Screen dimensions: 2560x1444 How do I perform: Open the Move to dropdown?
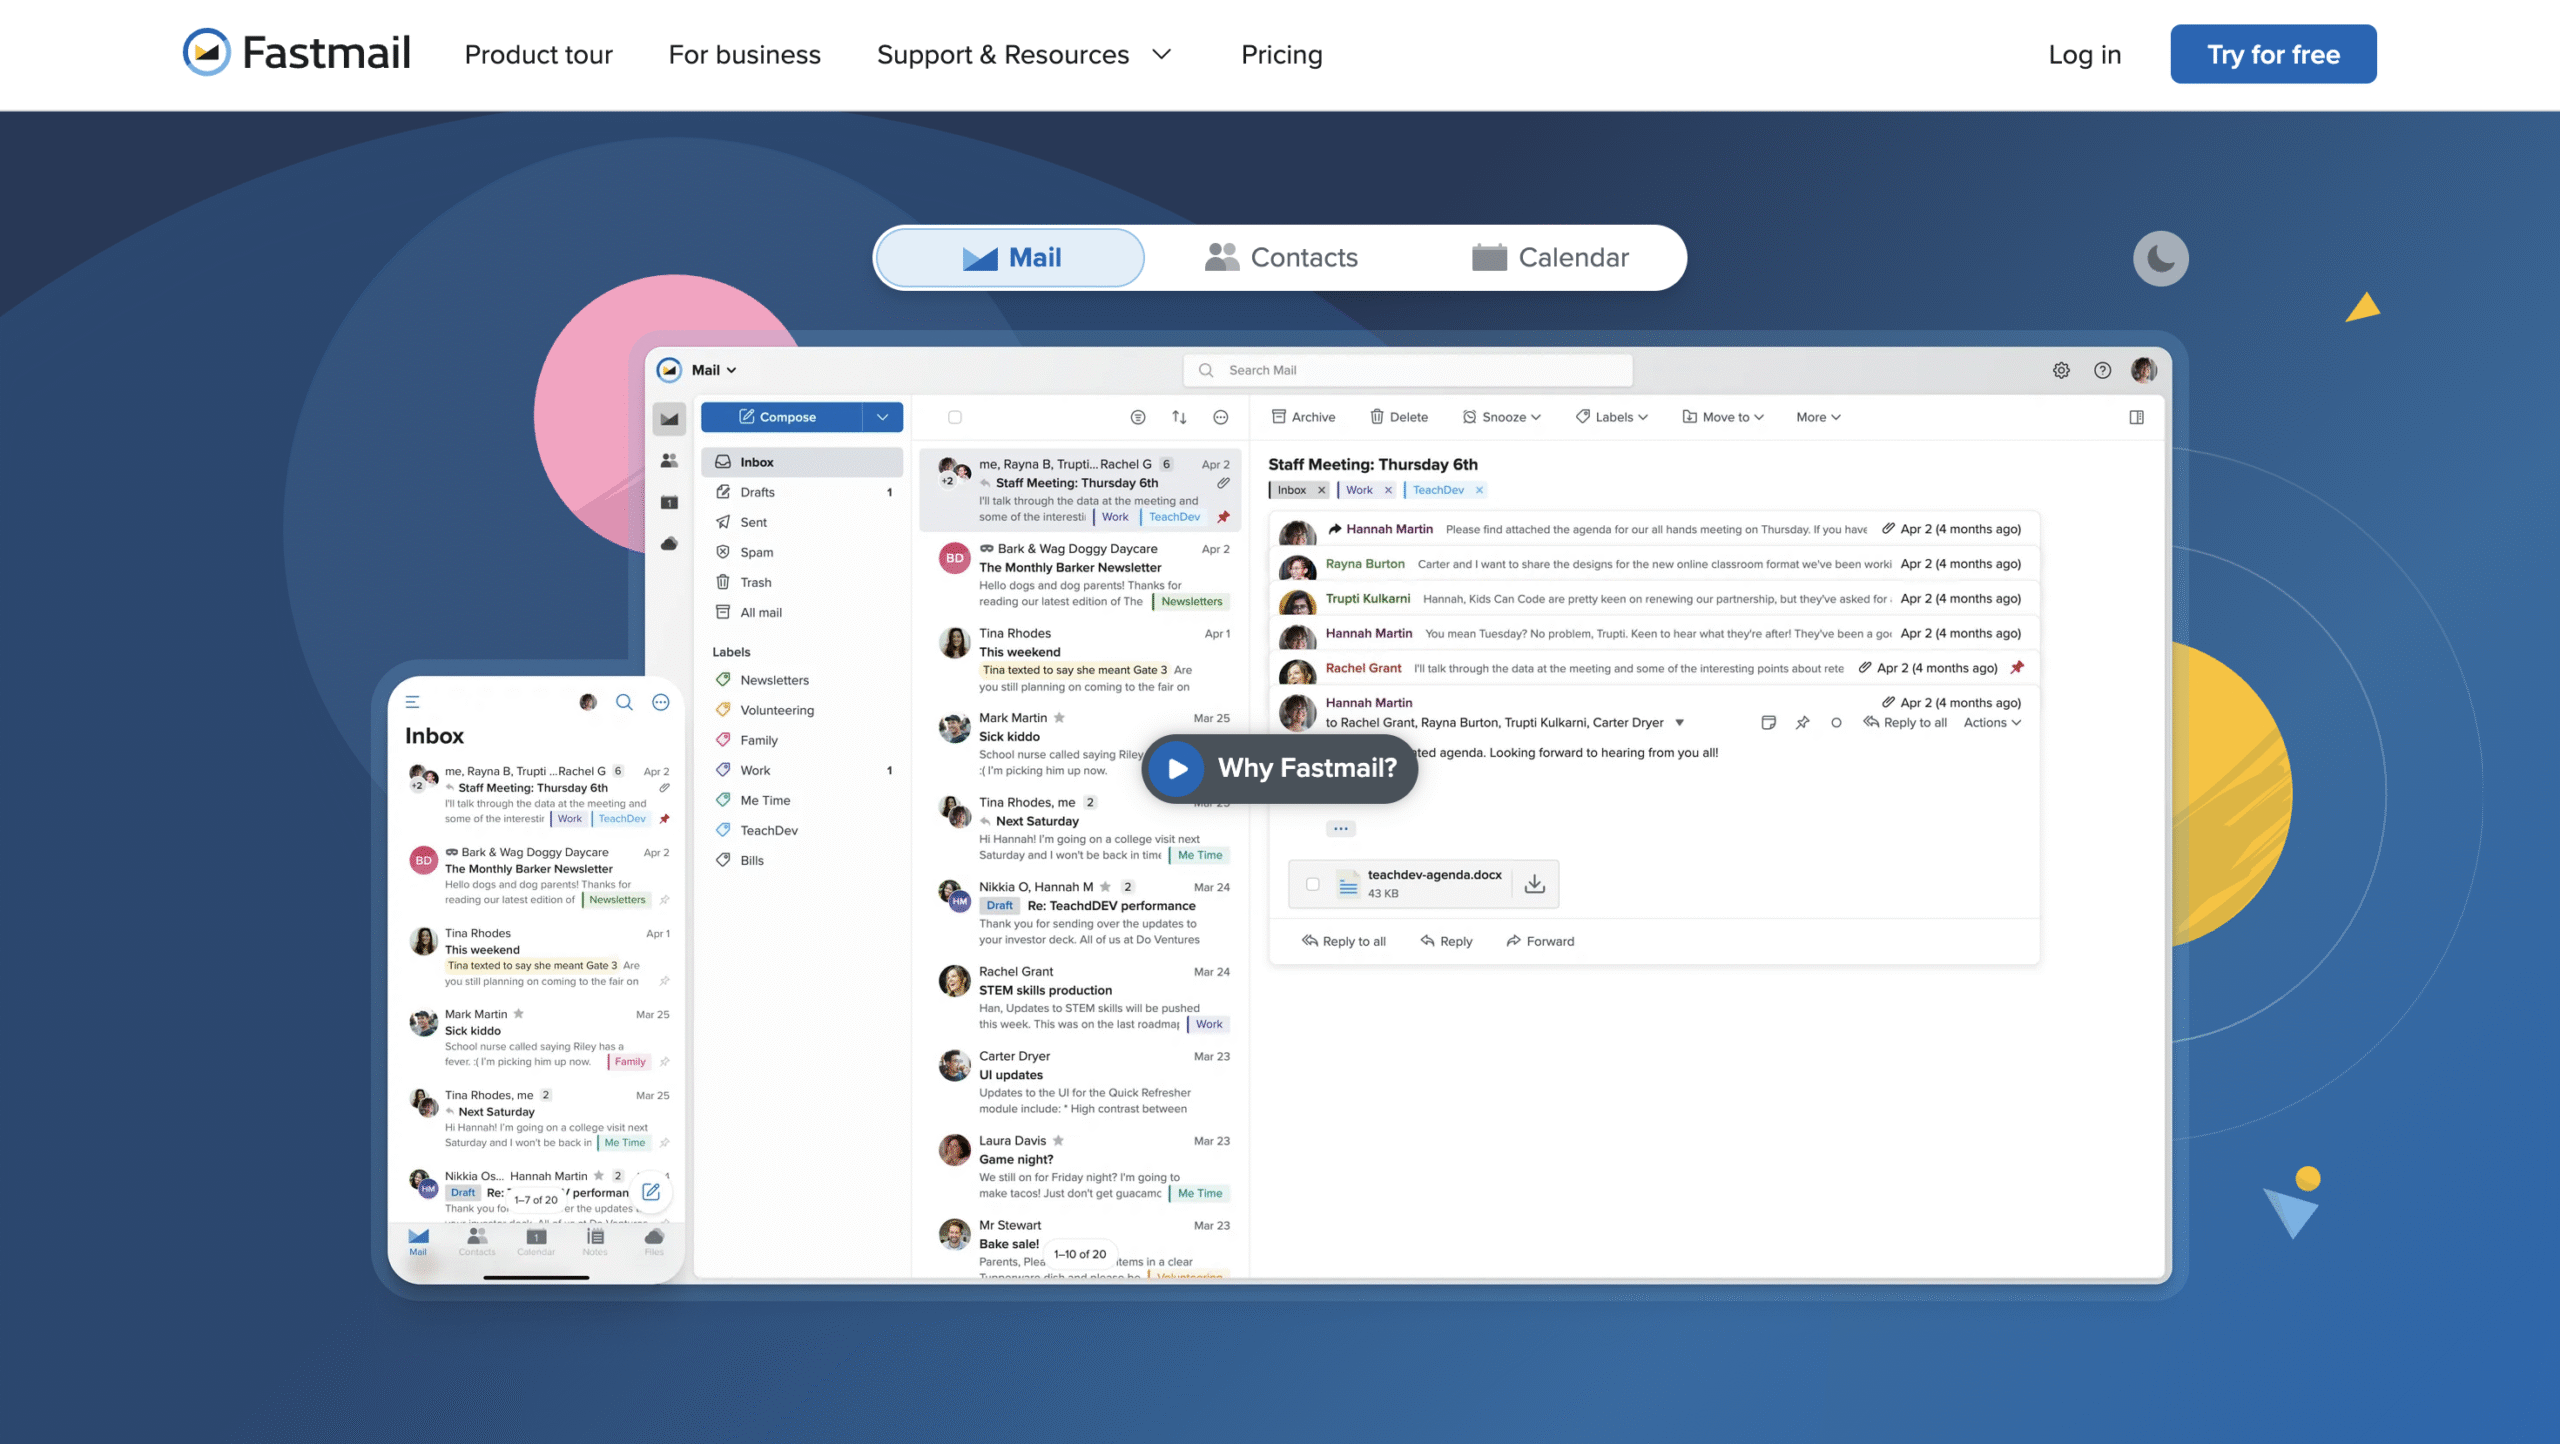pos(1723,417)
